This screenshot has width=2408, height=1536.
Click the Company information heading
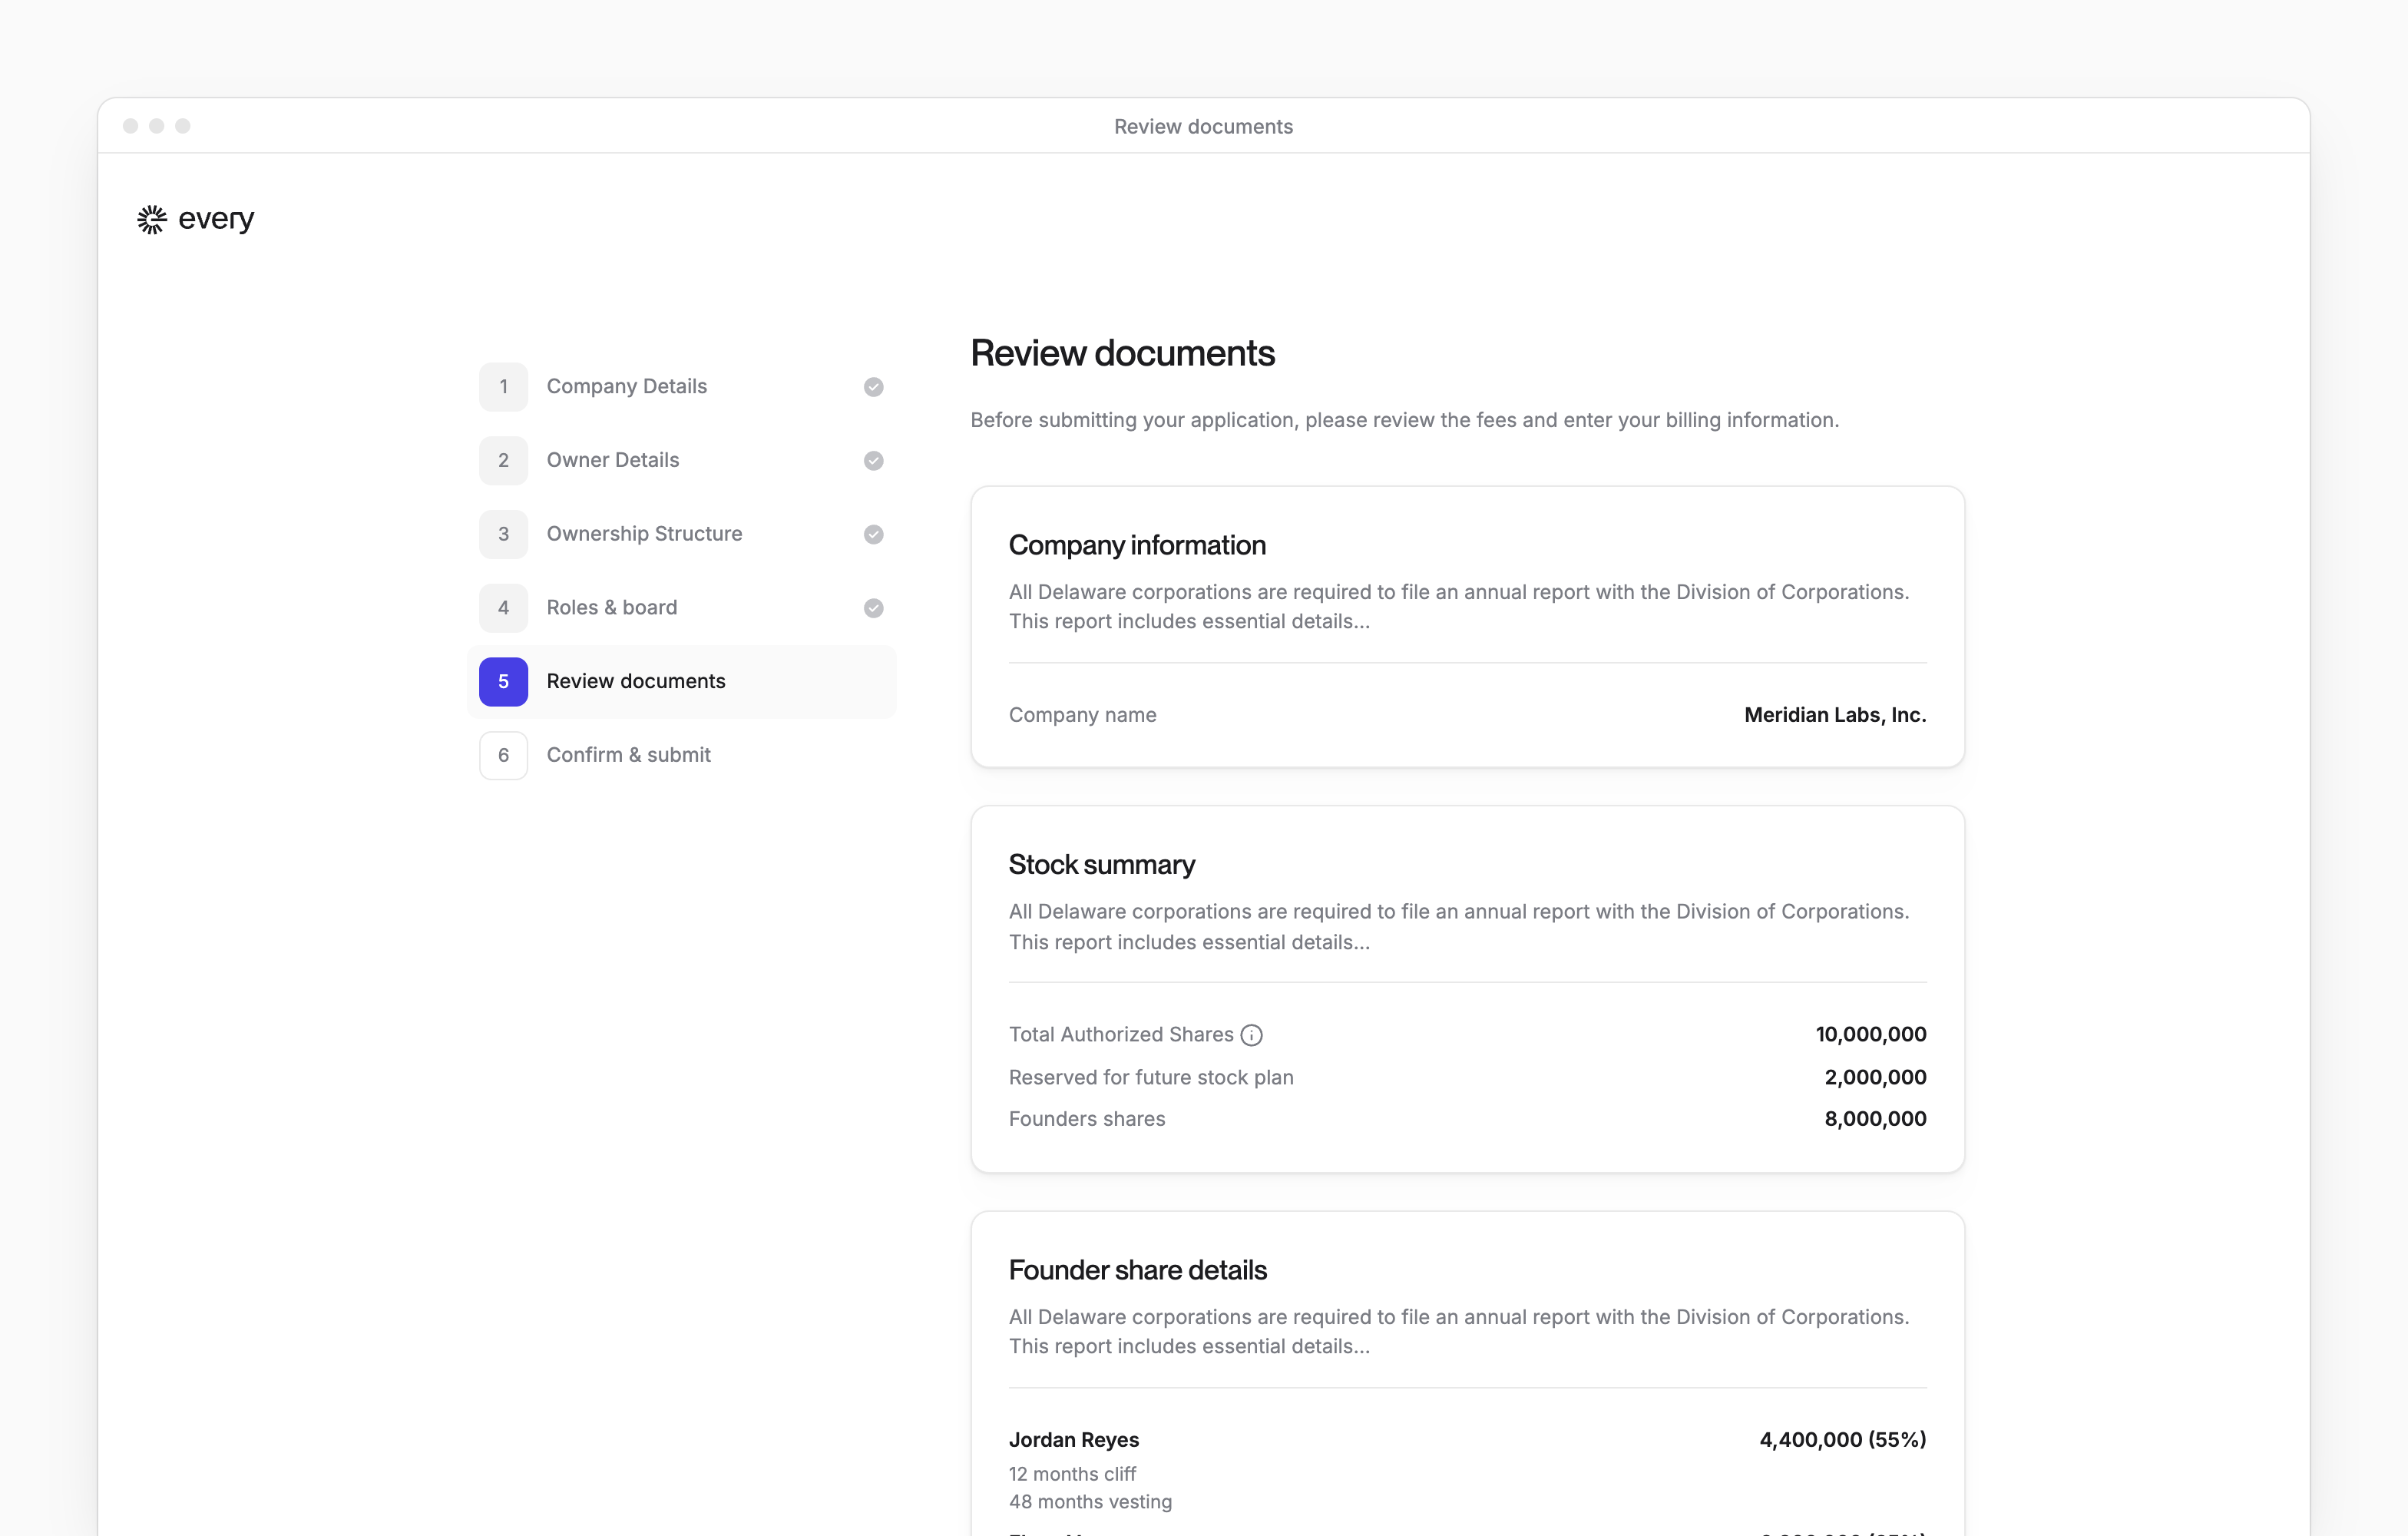[1137, 545]
